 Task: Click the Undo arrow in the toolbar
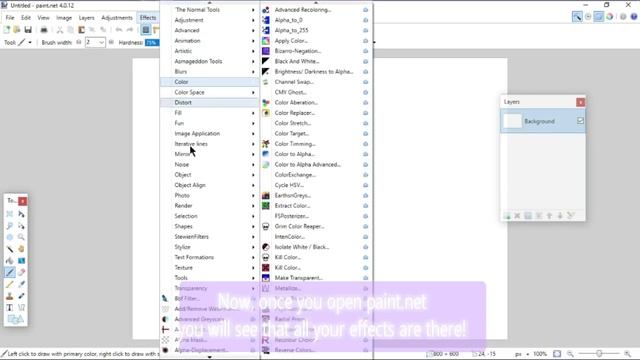pyautogui.click(x=119, y=30)
